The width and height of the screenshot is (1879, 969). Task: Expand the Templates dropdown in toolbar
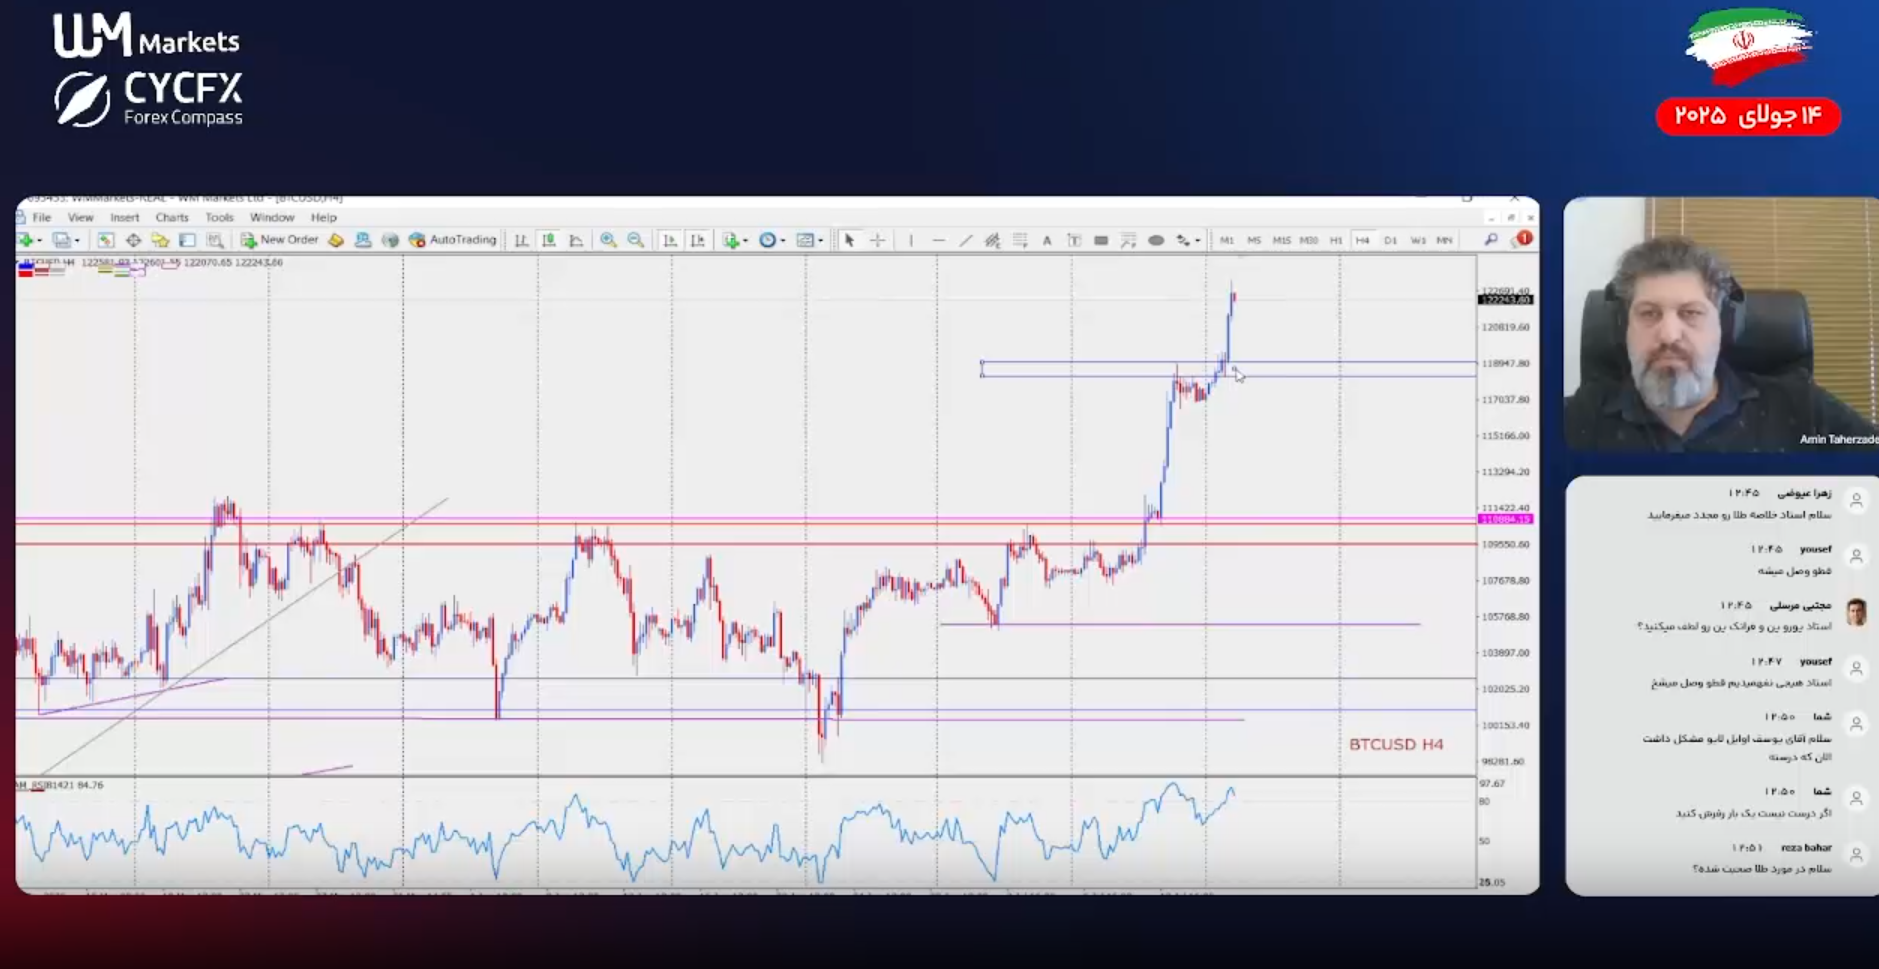[821, 241]
